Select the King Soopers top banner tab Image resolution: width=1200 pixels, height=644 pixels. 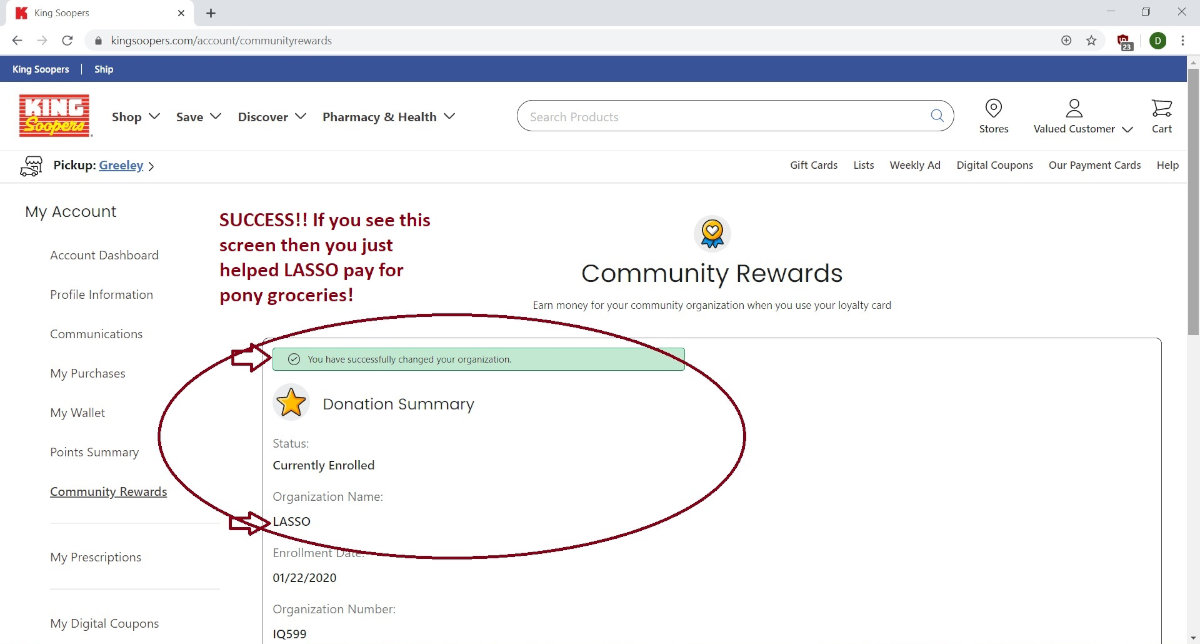coord(41,69)
